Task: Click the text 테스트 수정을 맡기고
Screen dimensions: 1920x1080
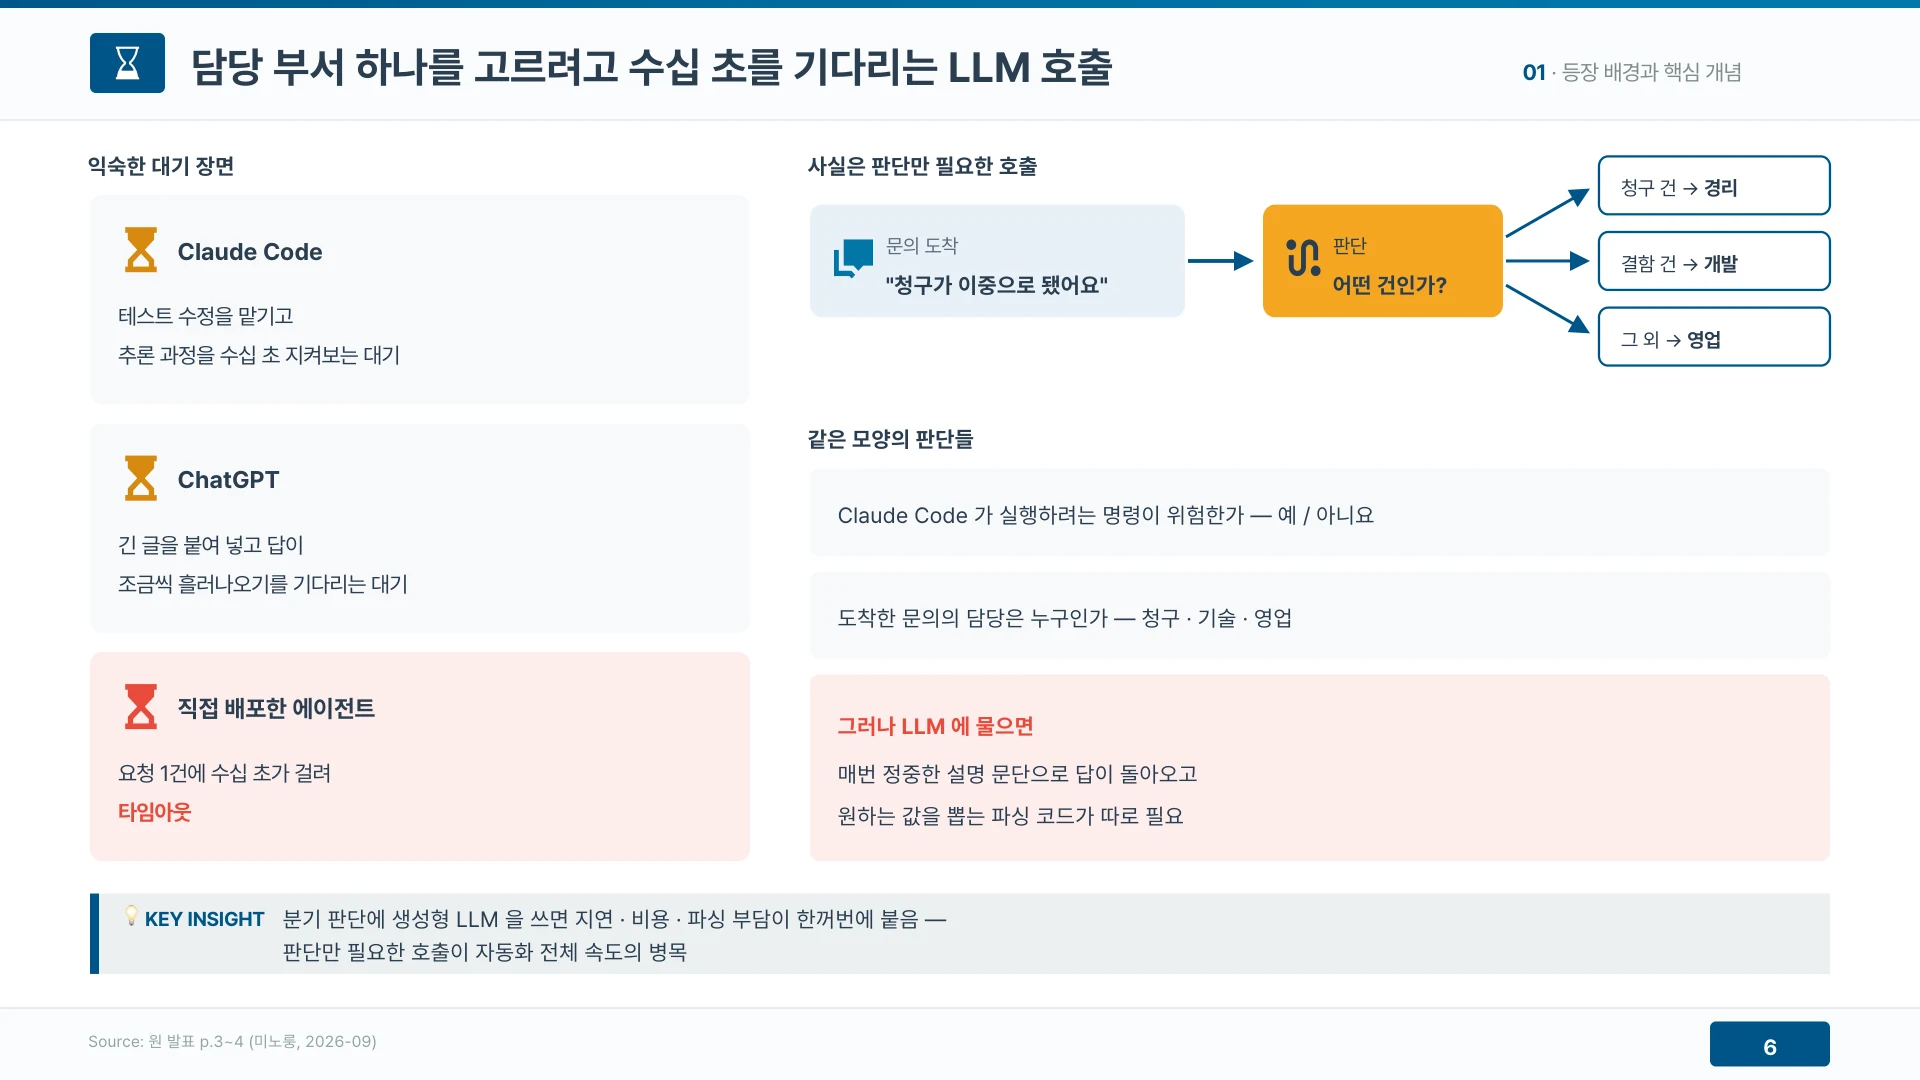Action: (x=205, y=316)
